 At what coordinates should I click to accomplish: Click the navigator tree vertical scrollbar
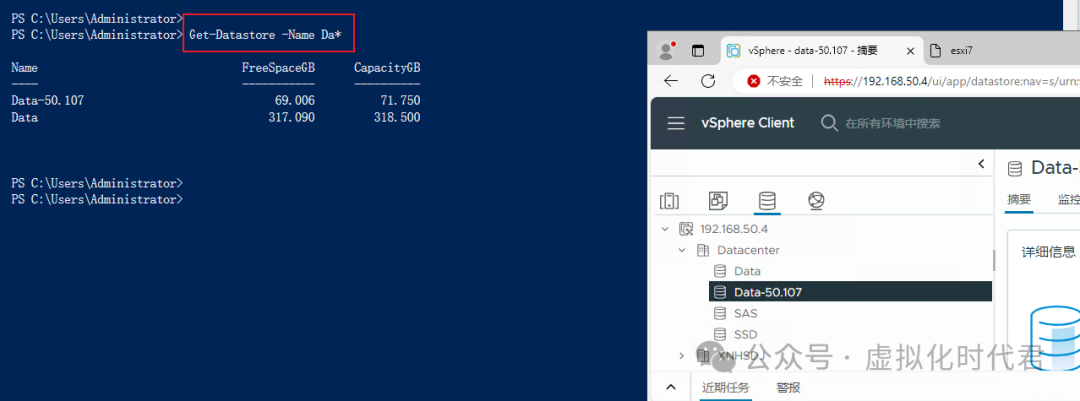tap(993, 260)
